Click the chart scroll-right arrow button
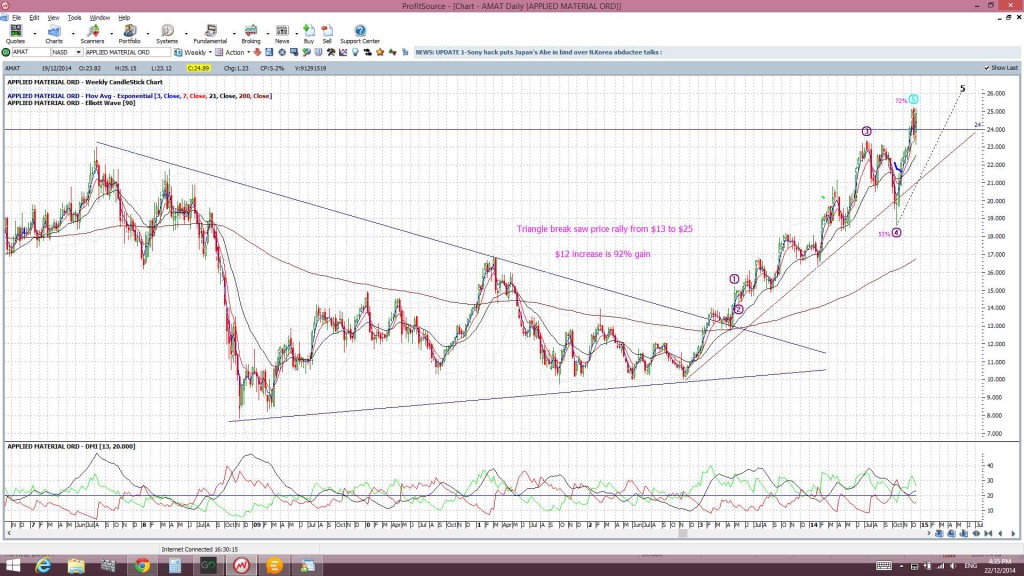This screenshot has height=576, width=1024. 929,534
